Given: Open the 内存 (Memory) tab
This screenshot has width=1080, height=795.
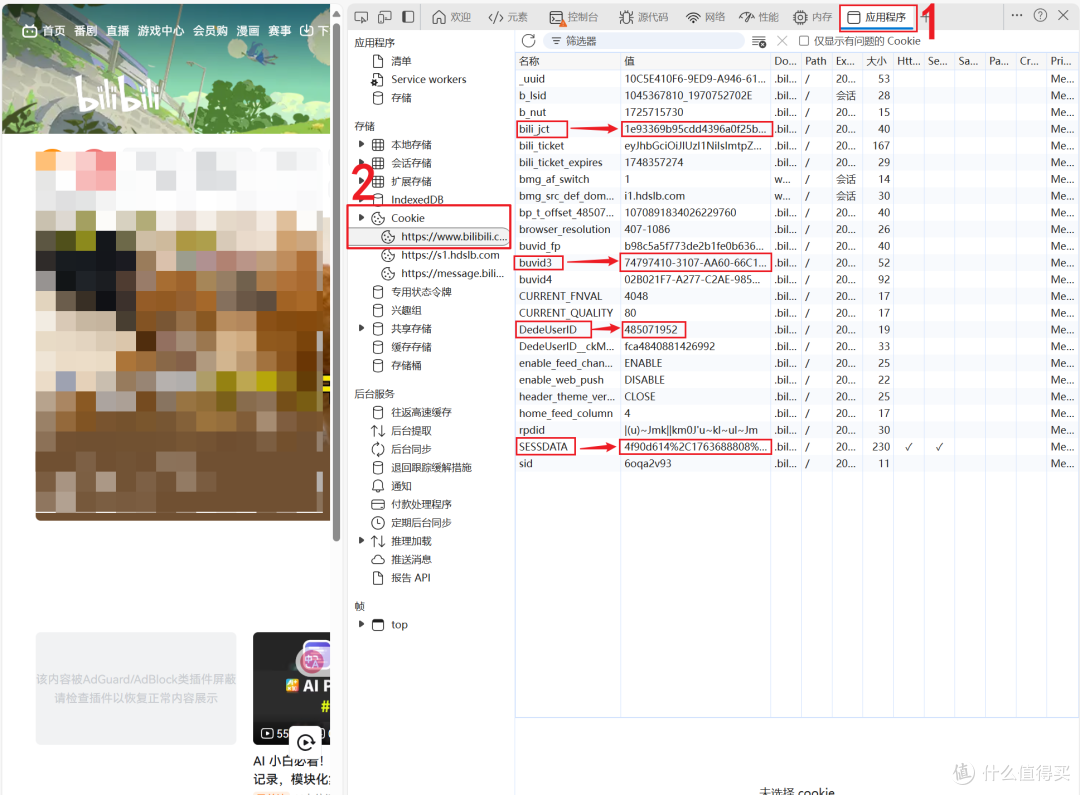Looking at the screenshot, I should 812,17.
